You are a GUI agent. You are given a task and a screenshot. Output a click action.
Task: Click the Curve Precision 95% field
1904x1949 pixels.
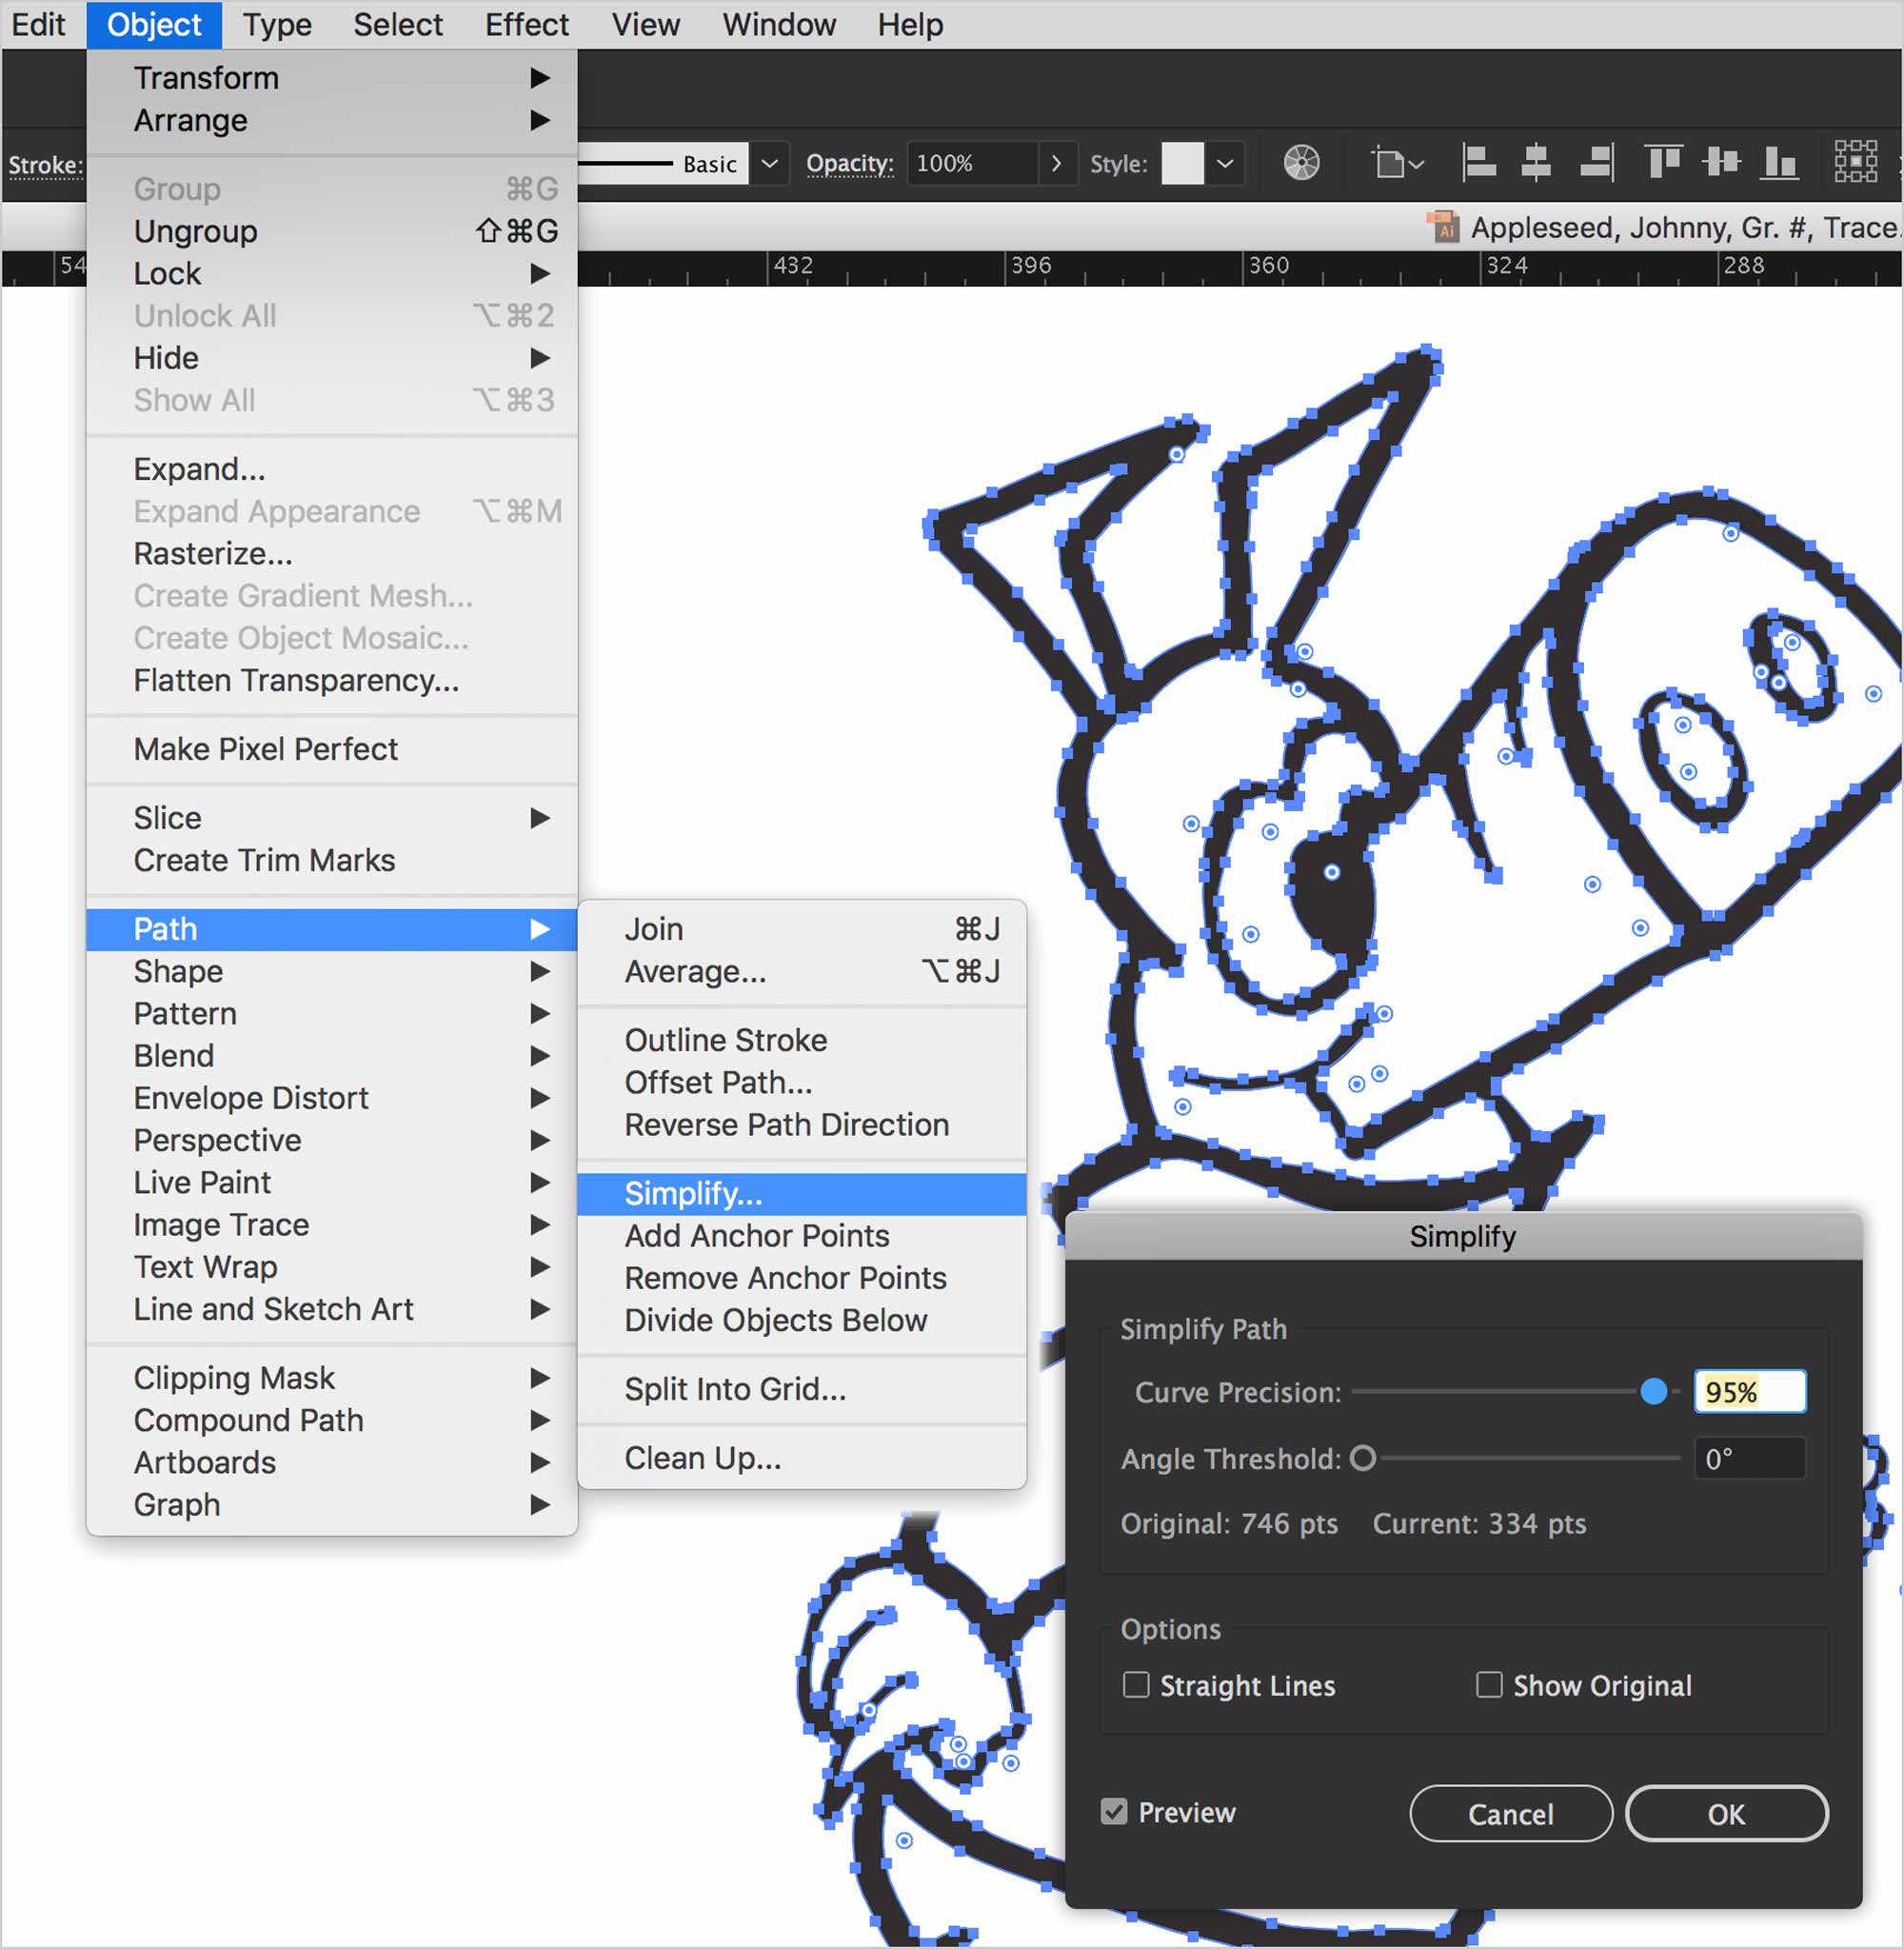(1750, 1391)
